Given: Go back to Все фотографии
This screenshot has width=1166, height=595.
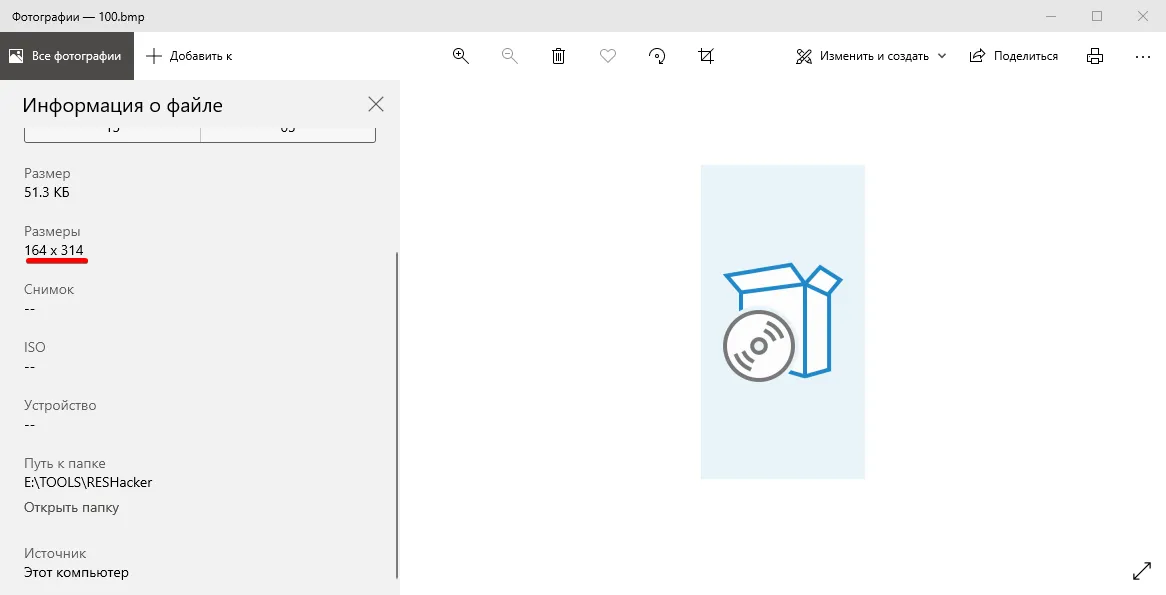Looking at the screenshot, I should click(x=67, y=56).
